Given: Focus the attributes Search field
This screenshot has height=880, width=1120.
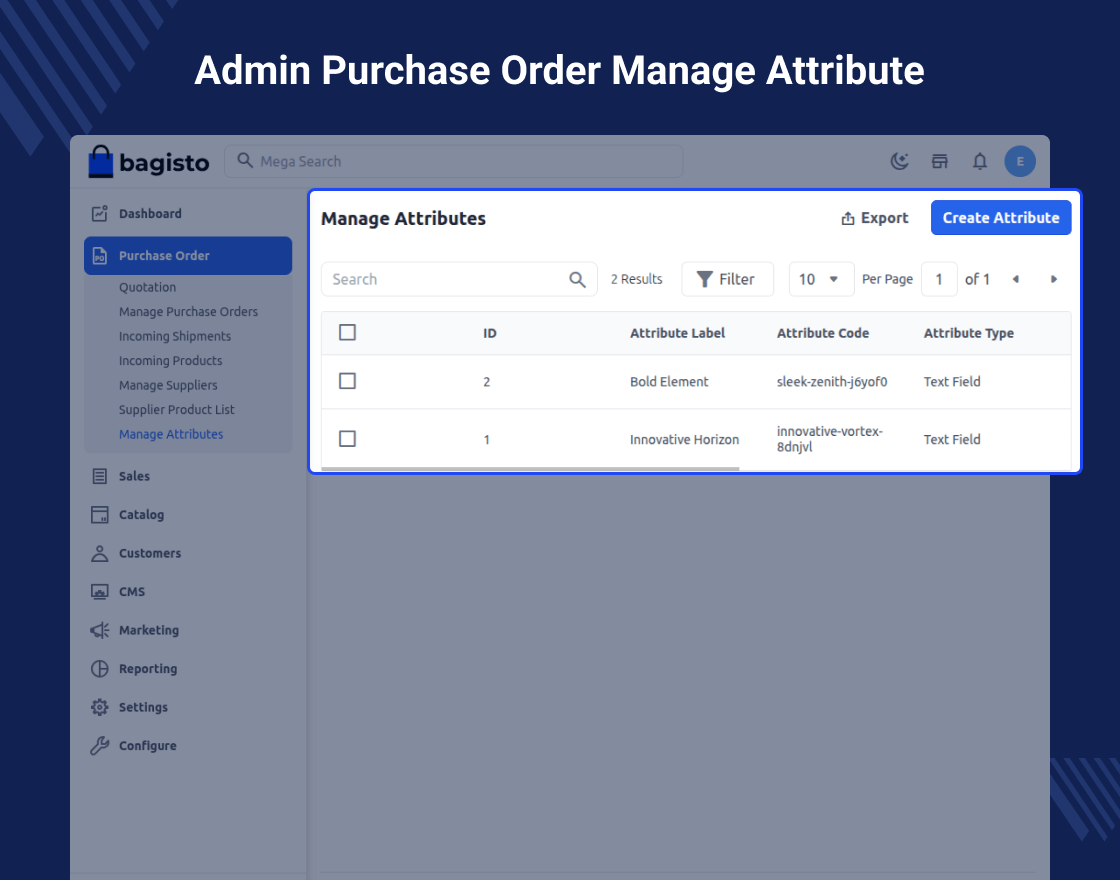Looking at the screenshot, I should point(459,279).
